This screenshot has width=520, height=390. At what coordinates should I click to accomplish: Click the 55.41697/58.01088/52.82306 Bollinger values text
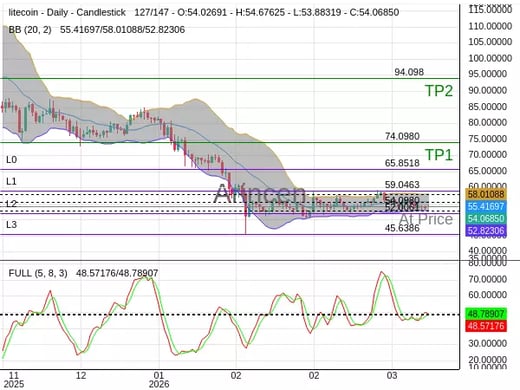point(122,30)
